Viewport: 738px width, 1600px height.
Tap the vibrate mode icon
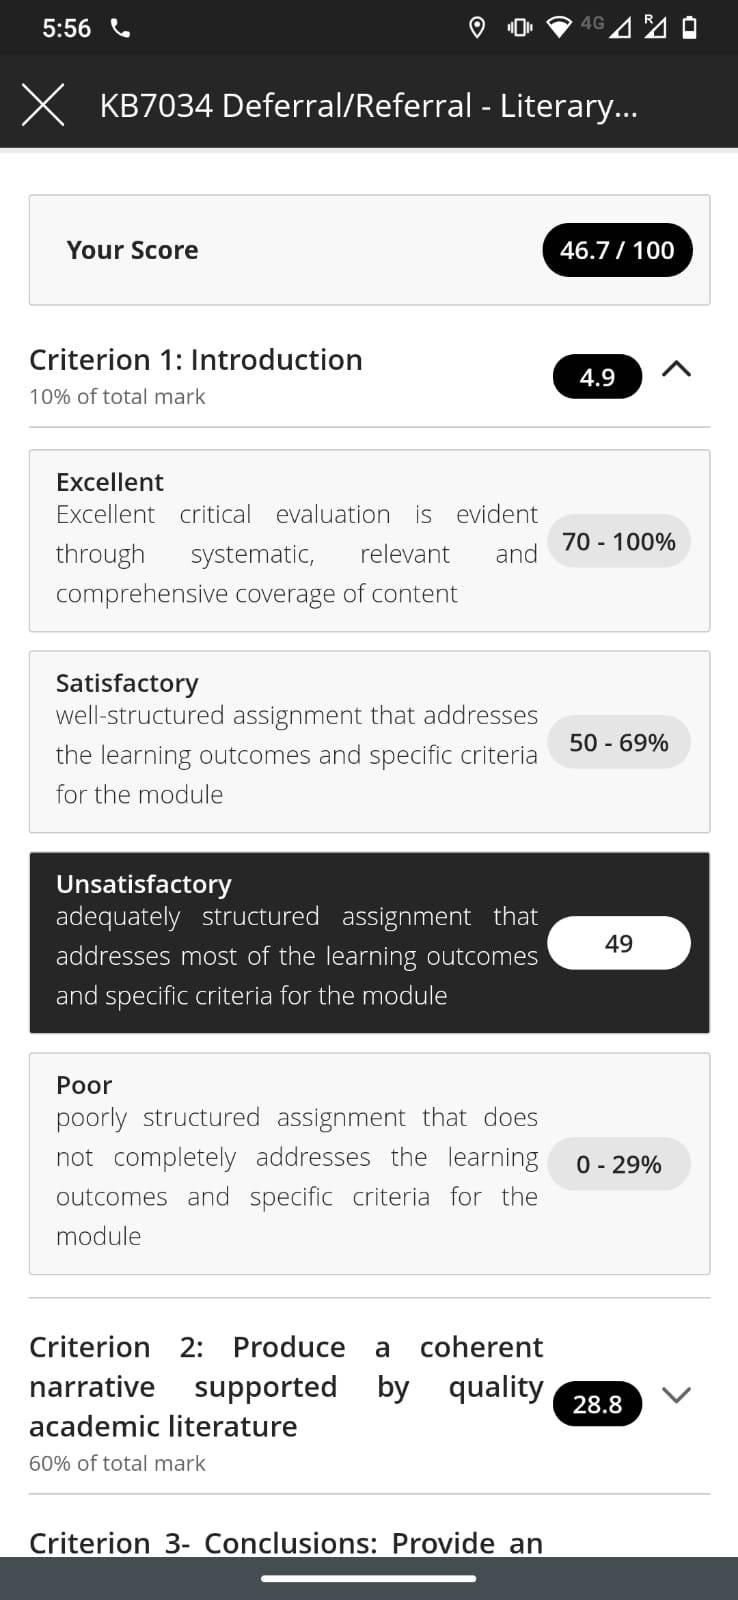[x=519, y=28]
